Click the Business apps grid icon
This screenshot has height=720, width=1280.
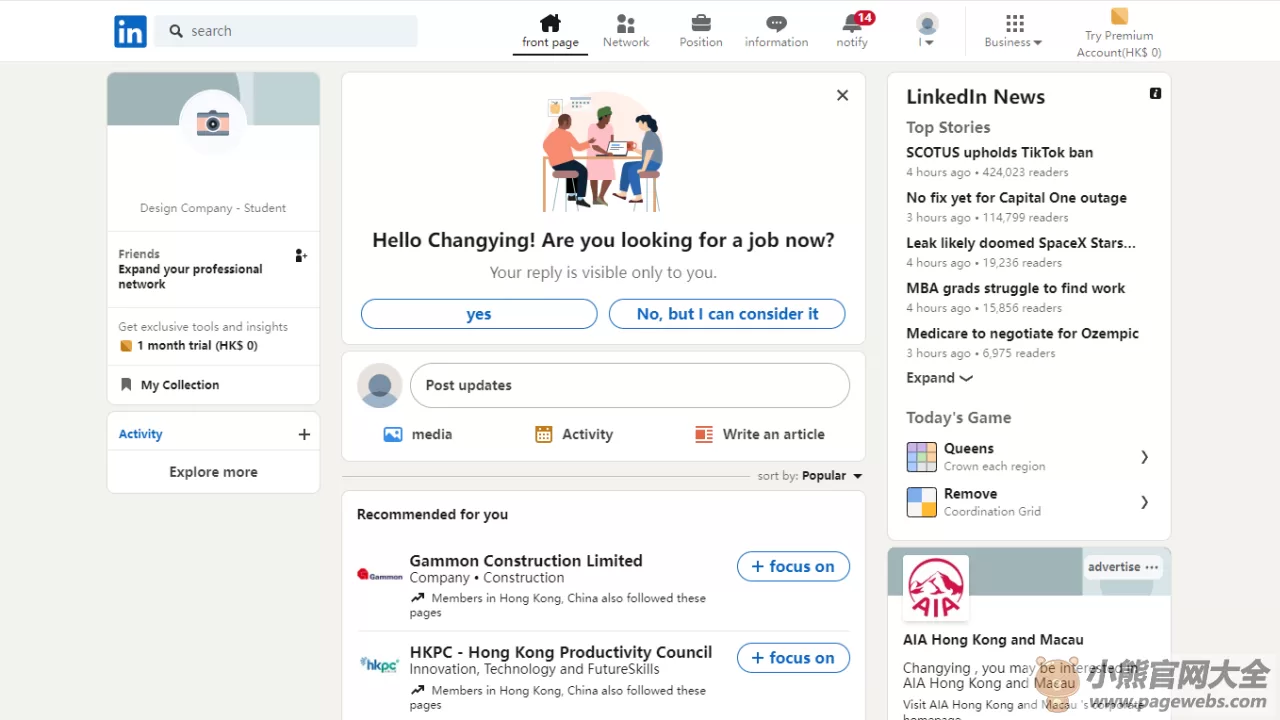point(1015,23)
